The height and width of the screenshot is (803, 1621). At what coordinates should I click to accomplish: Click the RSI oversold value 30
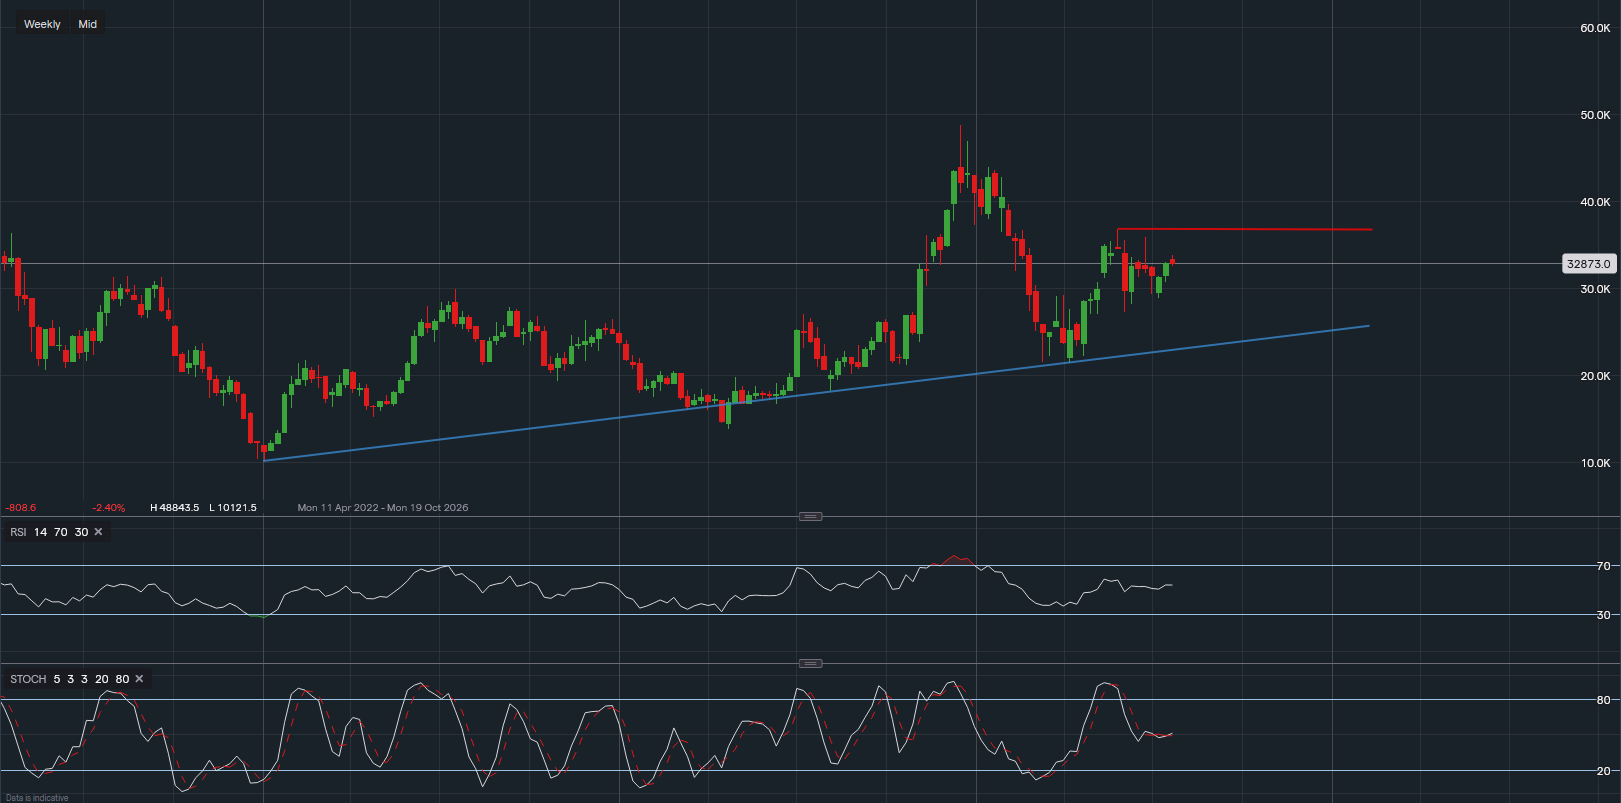click(x=81, y=532)
